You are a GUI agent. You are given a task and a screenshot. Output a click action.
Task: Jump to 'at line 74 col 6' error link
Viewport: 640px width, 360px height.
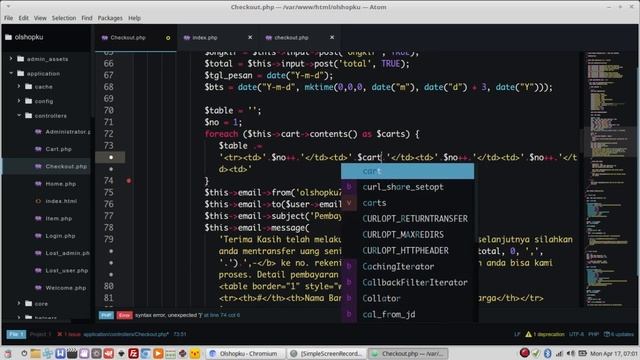click(222, 315)
